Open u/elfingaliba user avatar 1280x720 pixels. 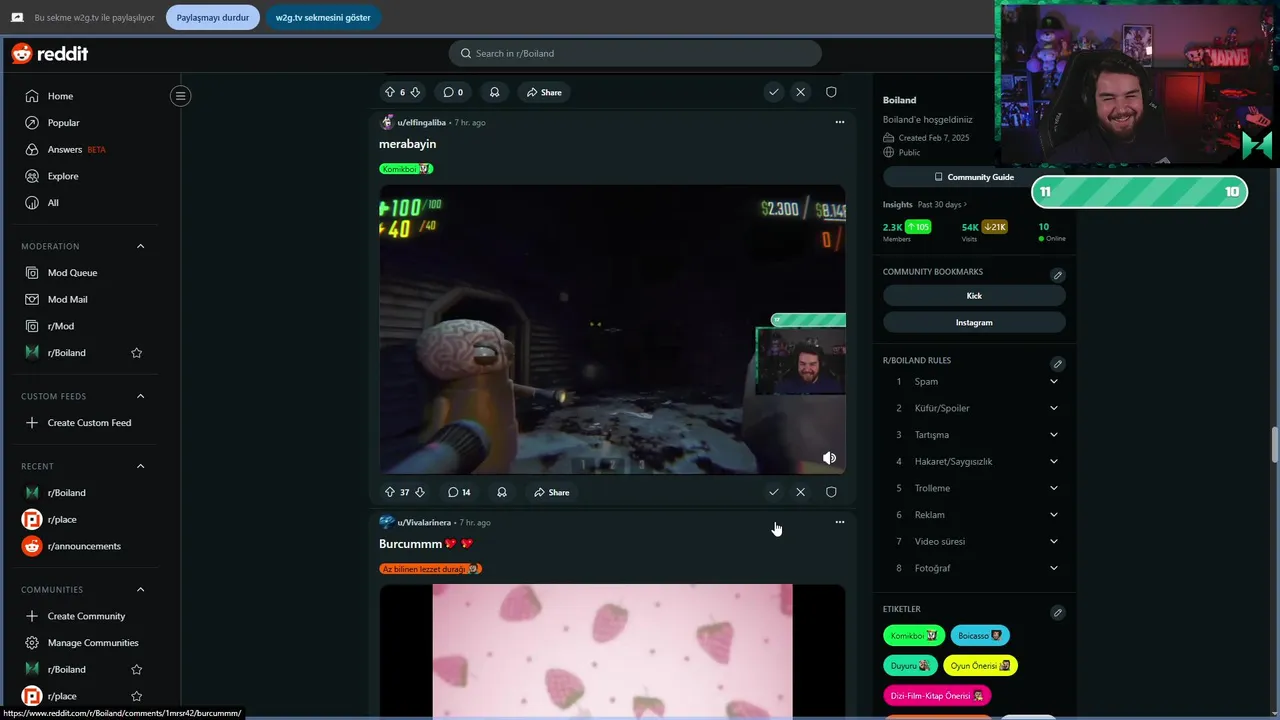(x=387, y=122)
